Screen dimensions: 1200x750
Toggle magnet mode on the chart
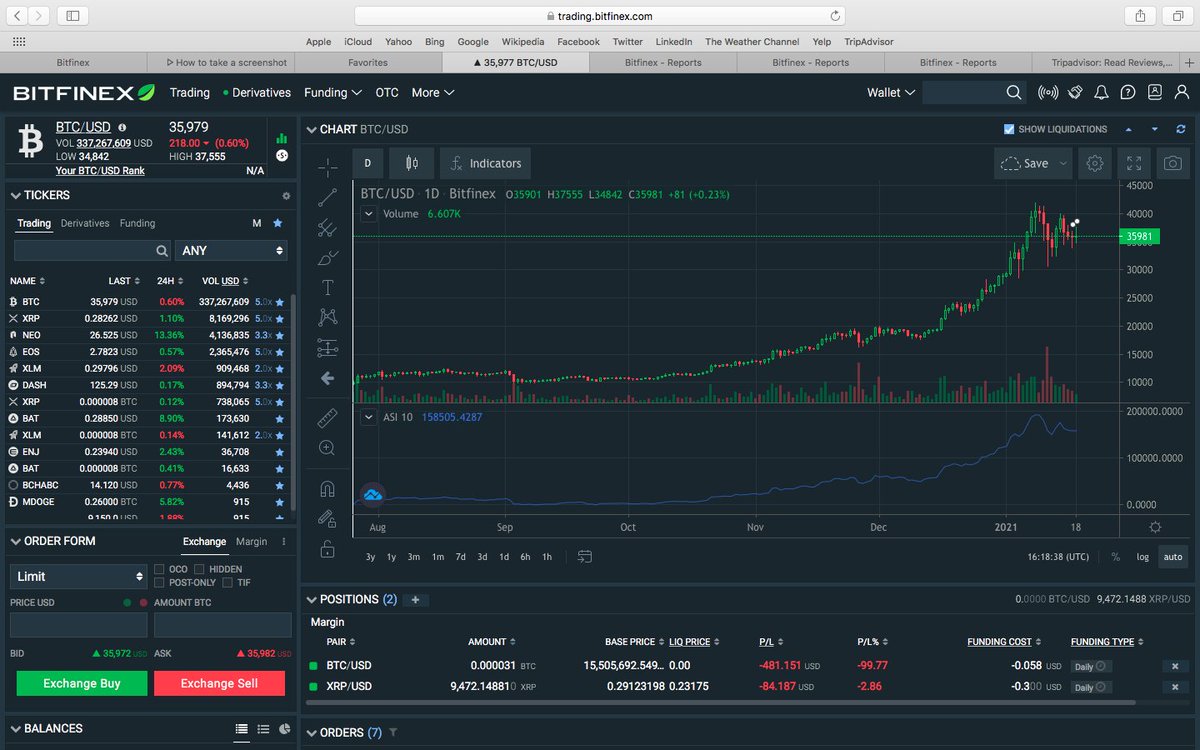(x=327, y=489)
